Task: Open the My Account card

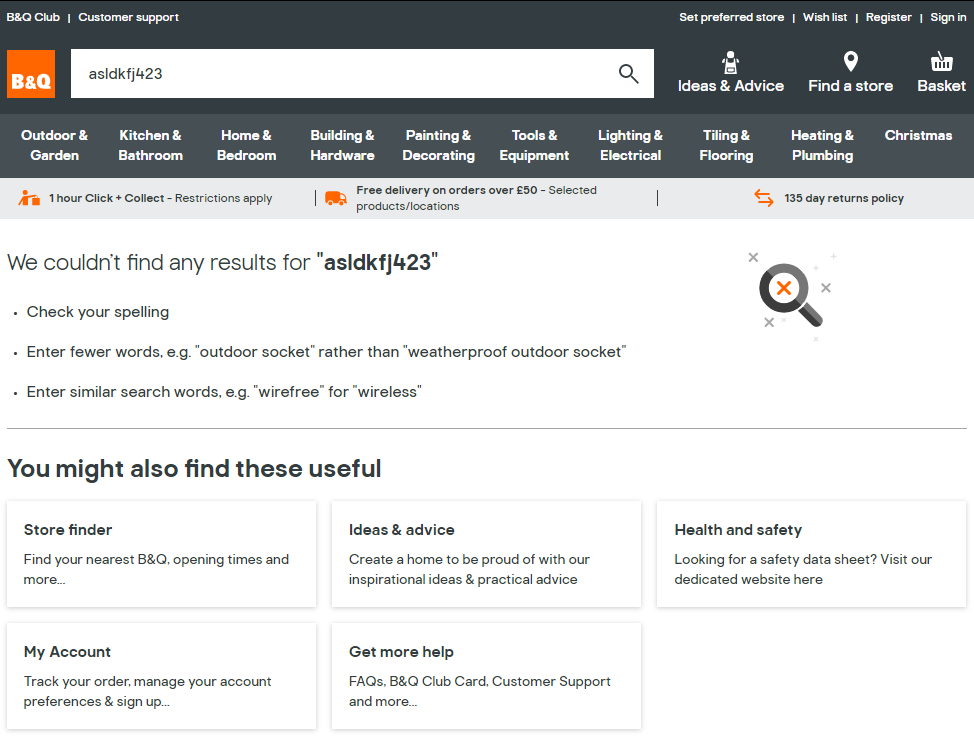Action: (162, 676)
